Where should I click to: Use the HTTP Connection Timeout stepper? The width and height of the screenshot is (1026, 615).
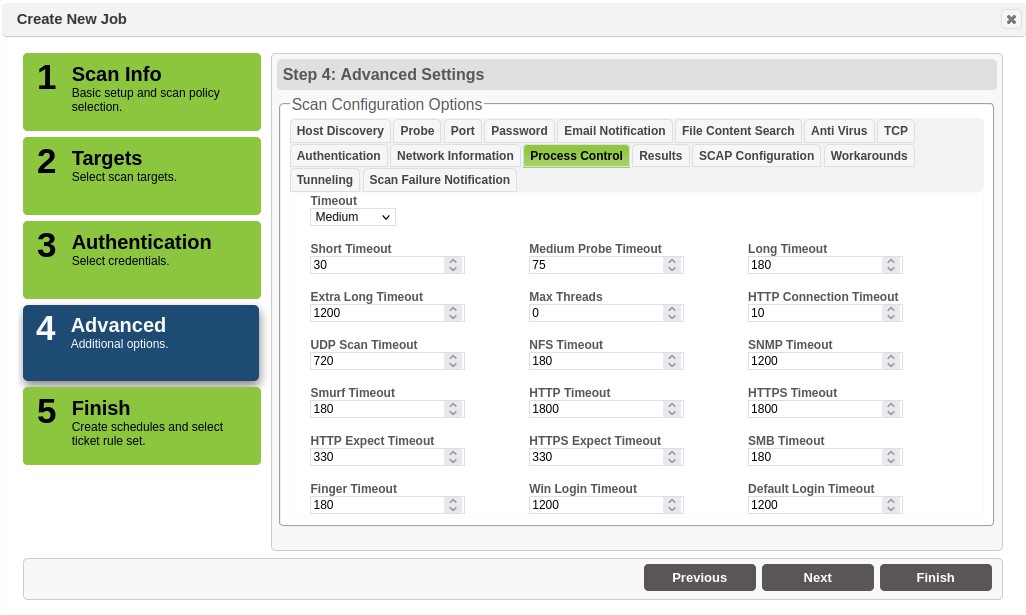click(891, 313)
